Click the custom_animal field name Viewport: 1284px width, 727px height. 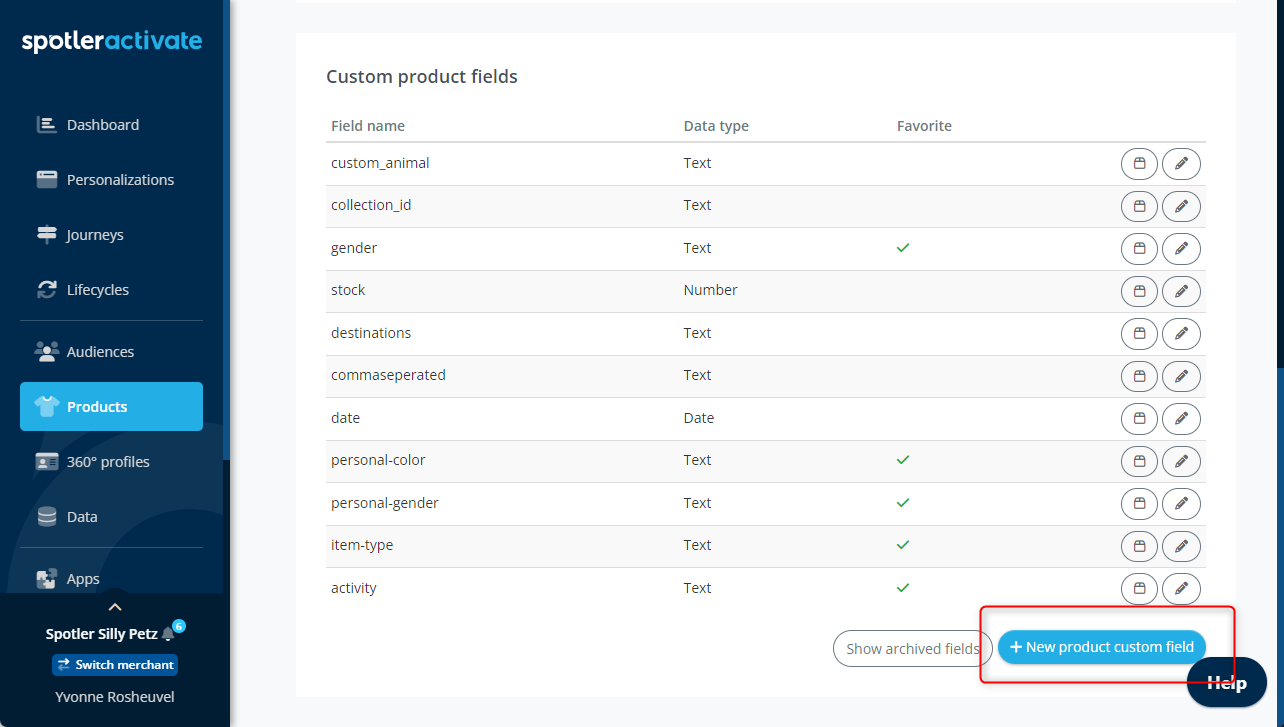point(380,163)
